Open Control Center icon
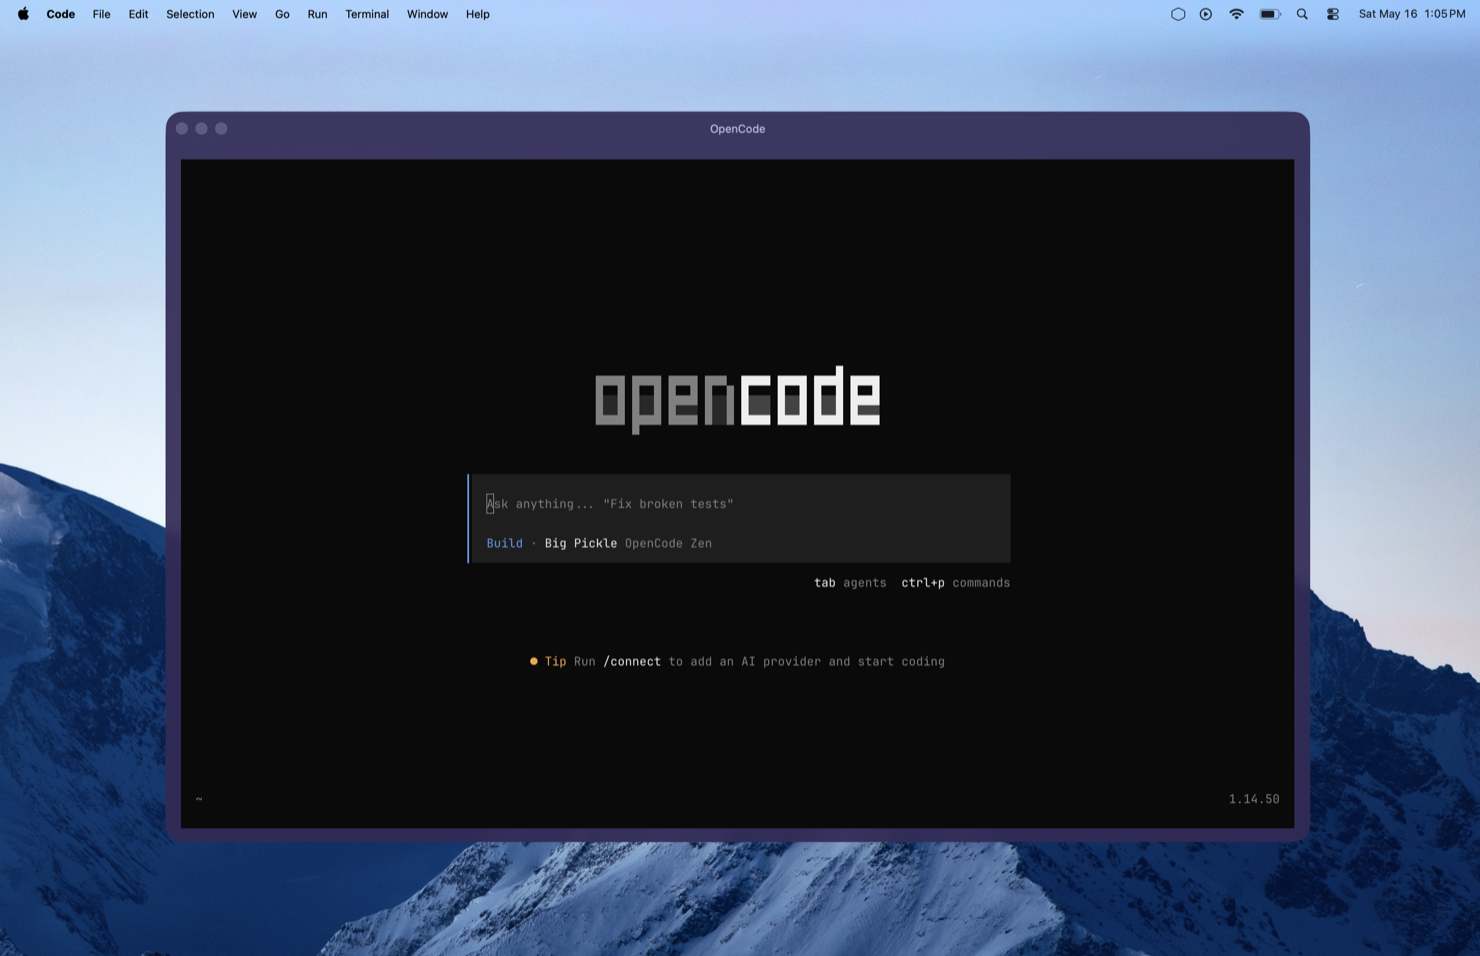 [x=1333, y=14]
